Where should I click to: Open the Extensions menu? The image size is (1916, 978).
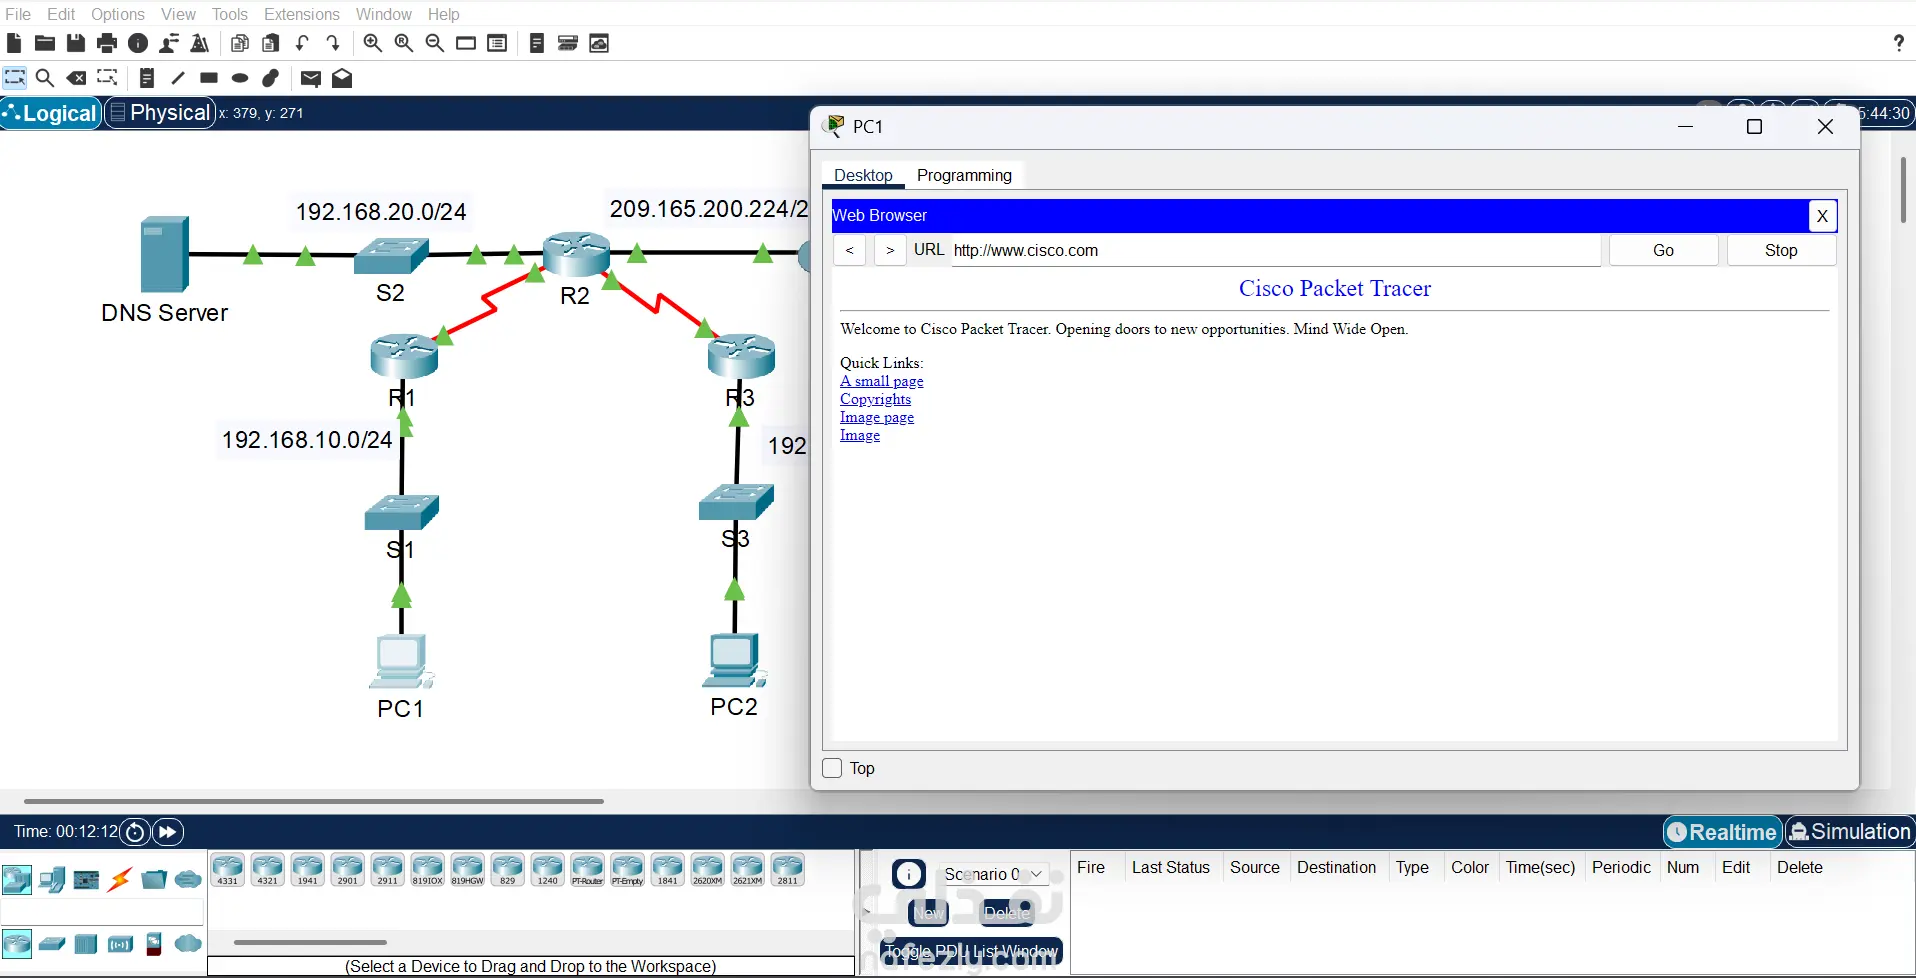[x=302, y=14]
